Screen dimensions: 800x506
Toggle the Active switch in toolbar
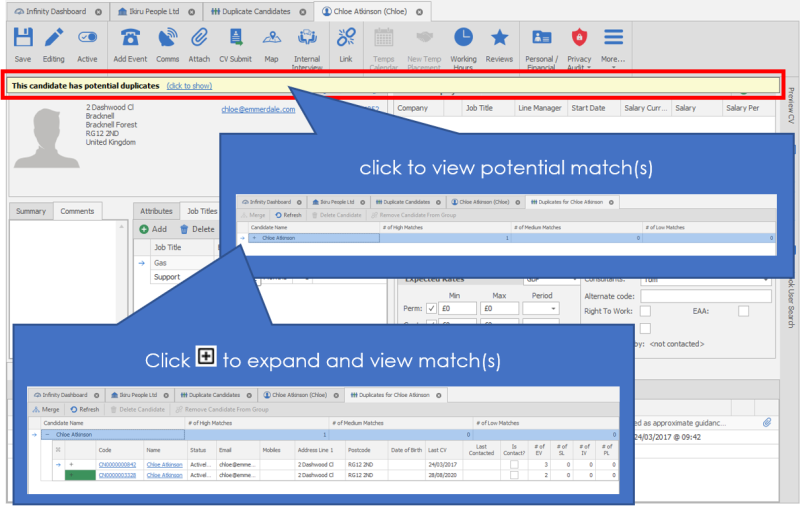tap(87, 39)
